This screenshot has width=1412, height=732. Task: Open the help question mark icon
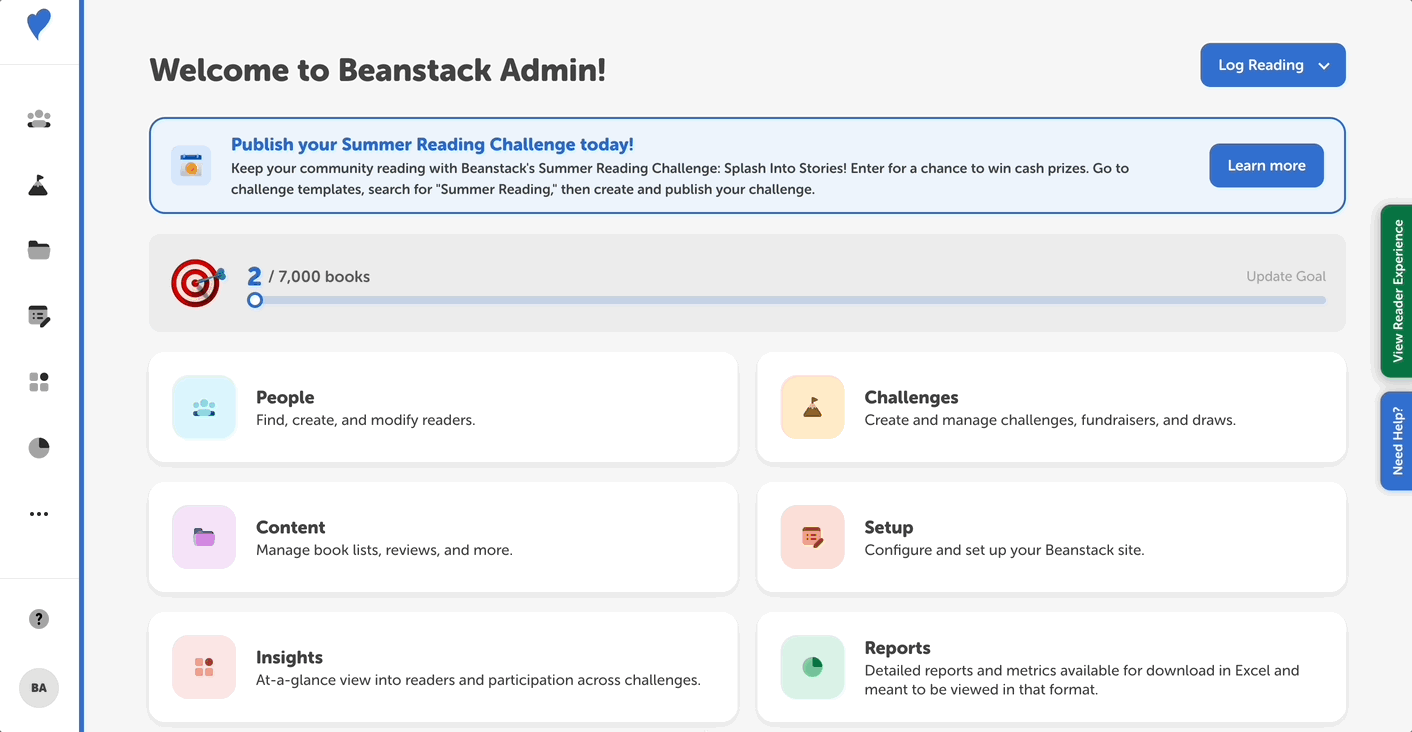tap(38, 618)
